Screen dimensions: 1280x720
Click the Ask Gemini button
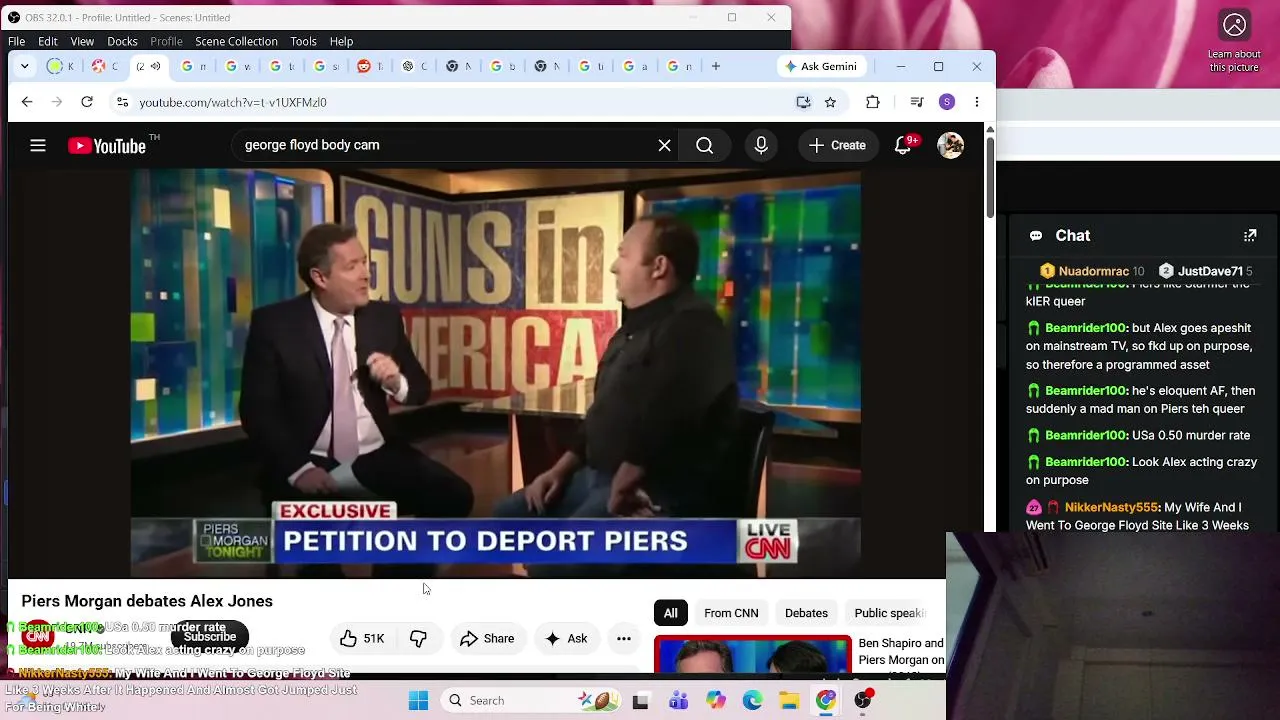click(821, 67)
